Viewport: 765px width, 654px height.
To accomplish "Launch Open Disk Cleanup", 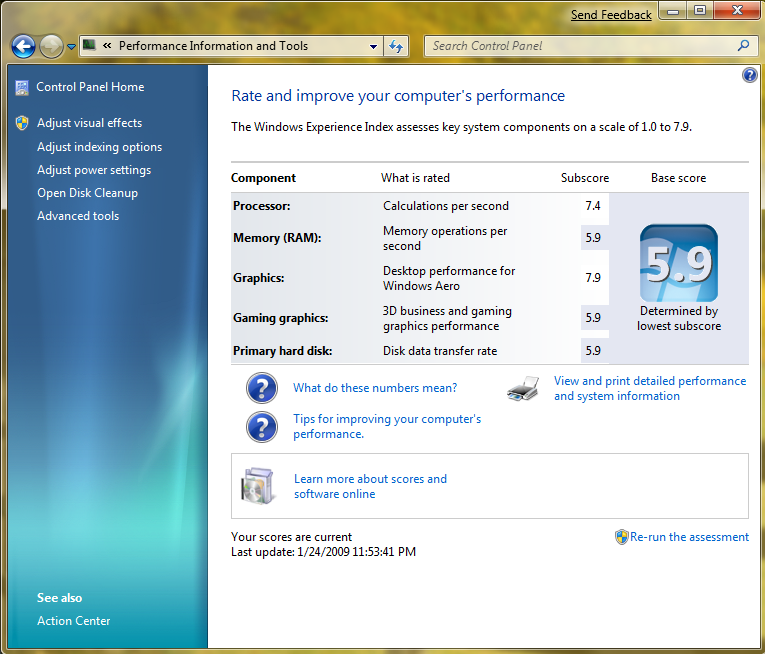I will (x=87, y=193).
